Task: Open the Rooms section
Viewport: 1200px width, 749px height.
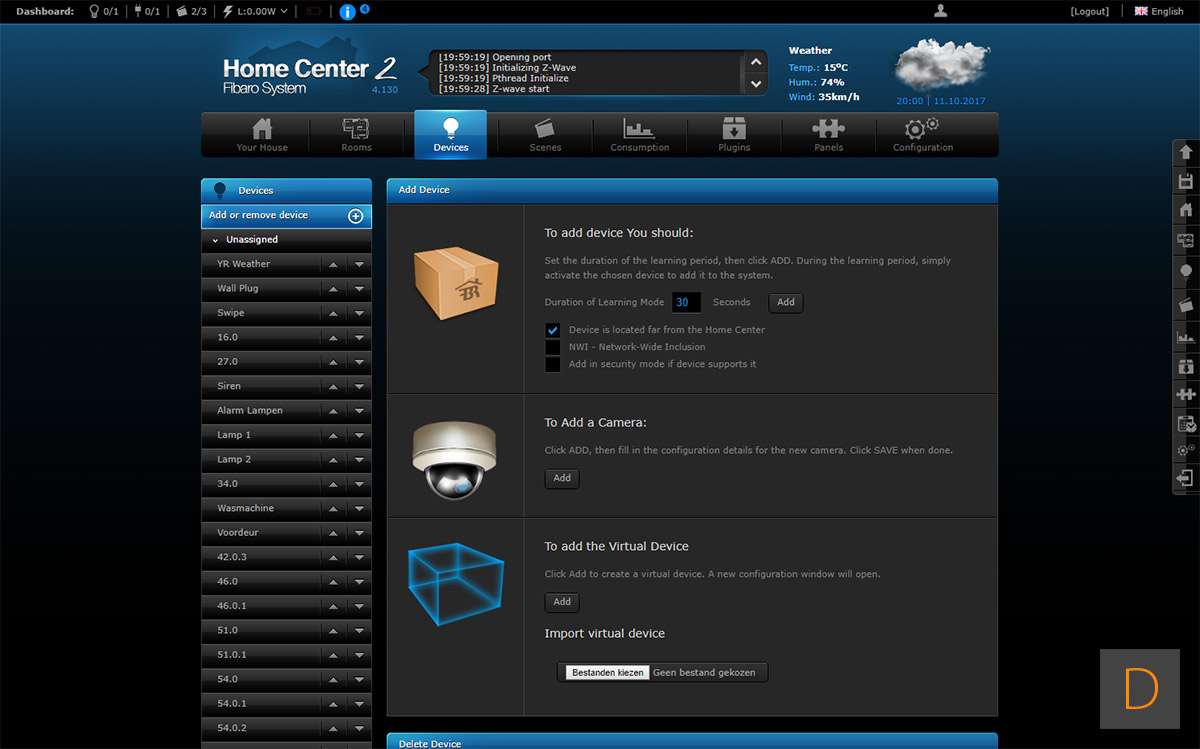Action: pyautogui.click(x=356, y=135)
